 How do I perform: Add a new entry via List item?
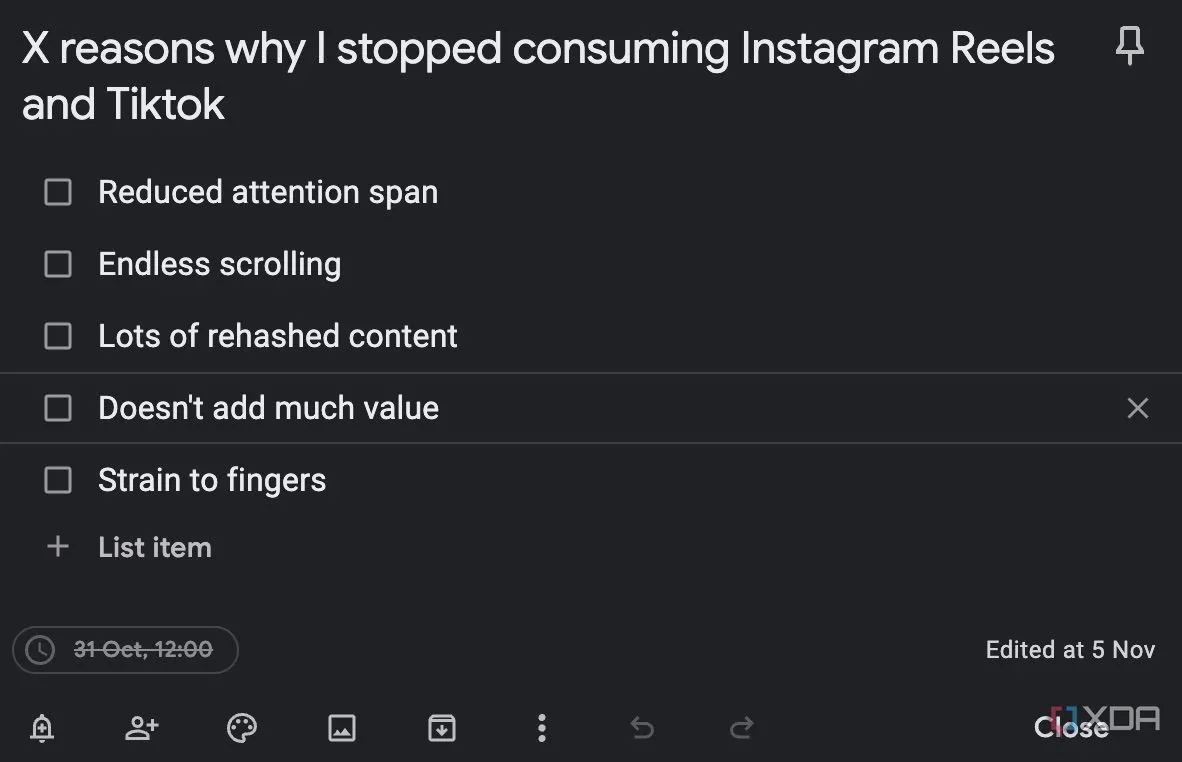(x=155, y=547)
